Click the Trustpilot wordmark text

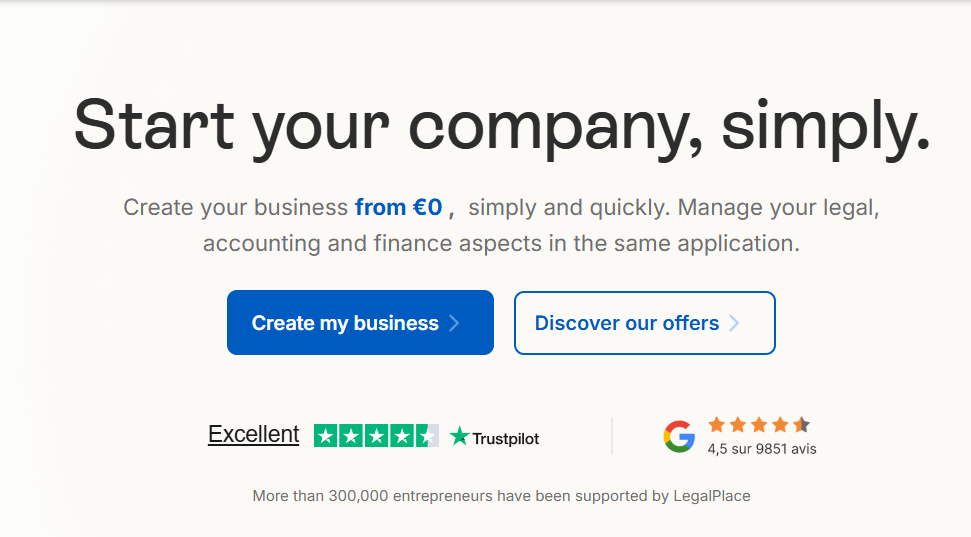click(505, 438)
